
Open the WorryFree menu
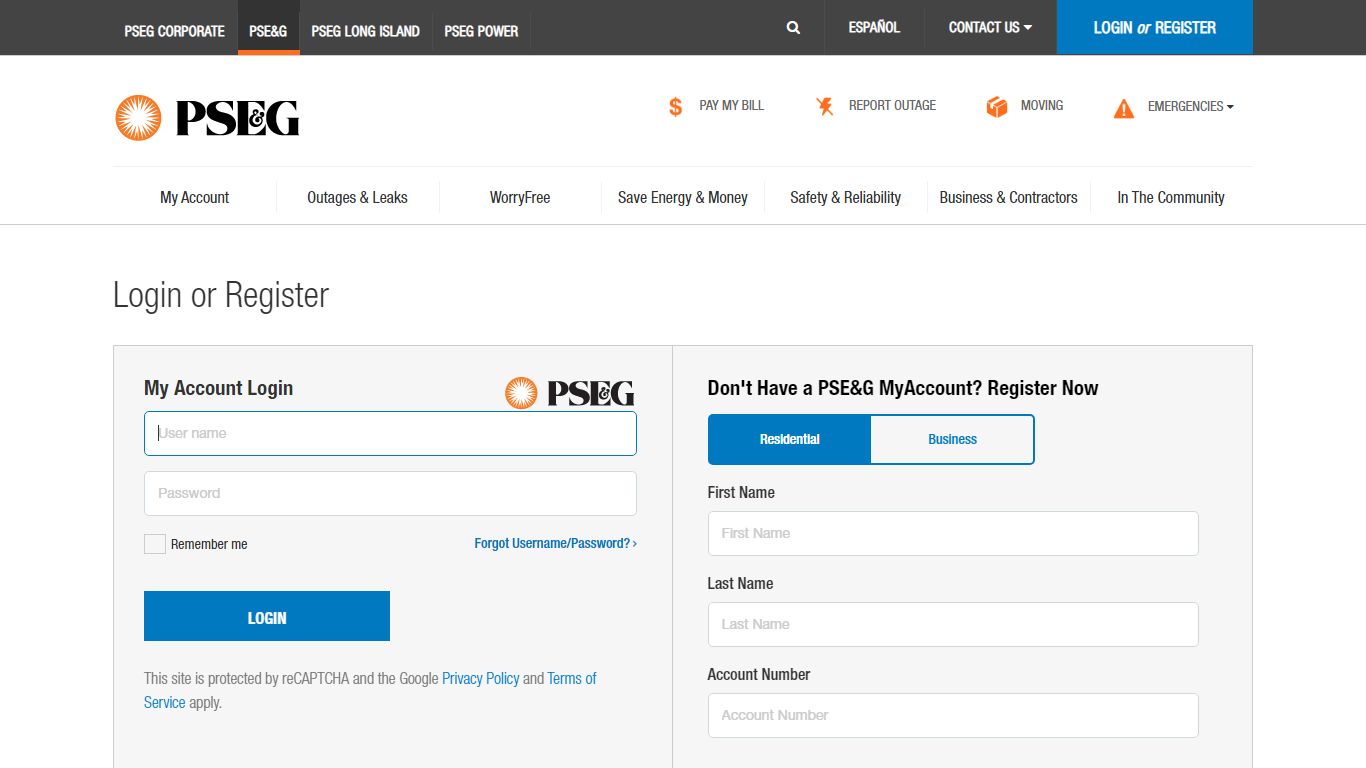[520, 197]
